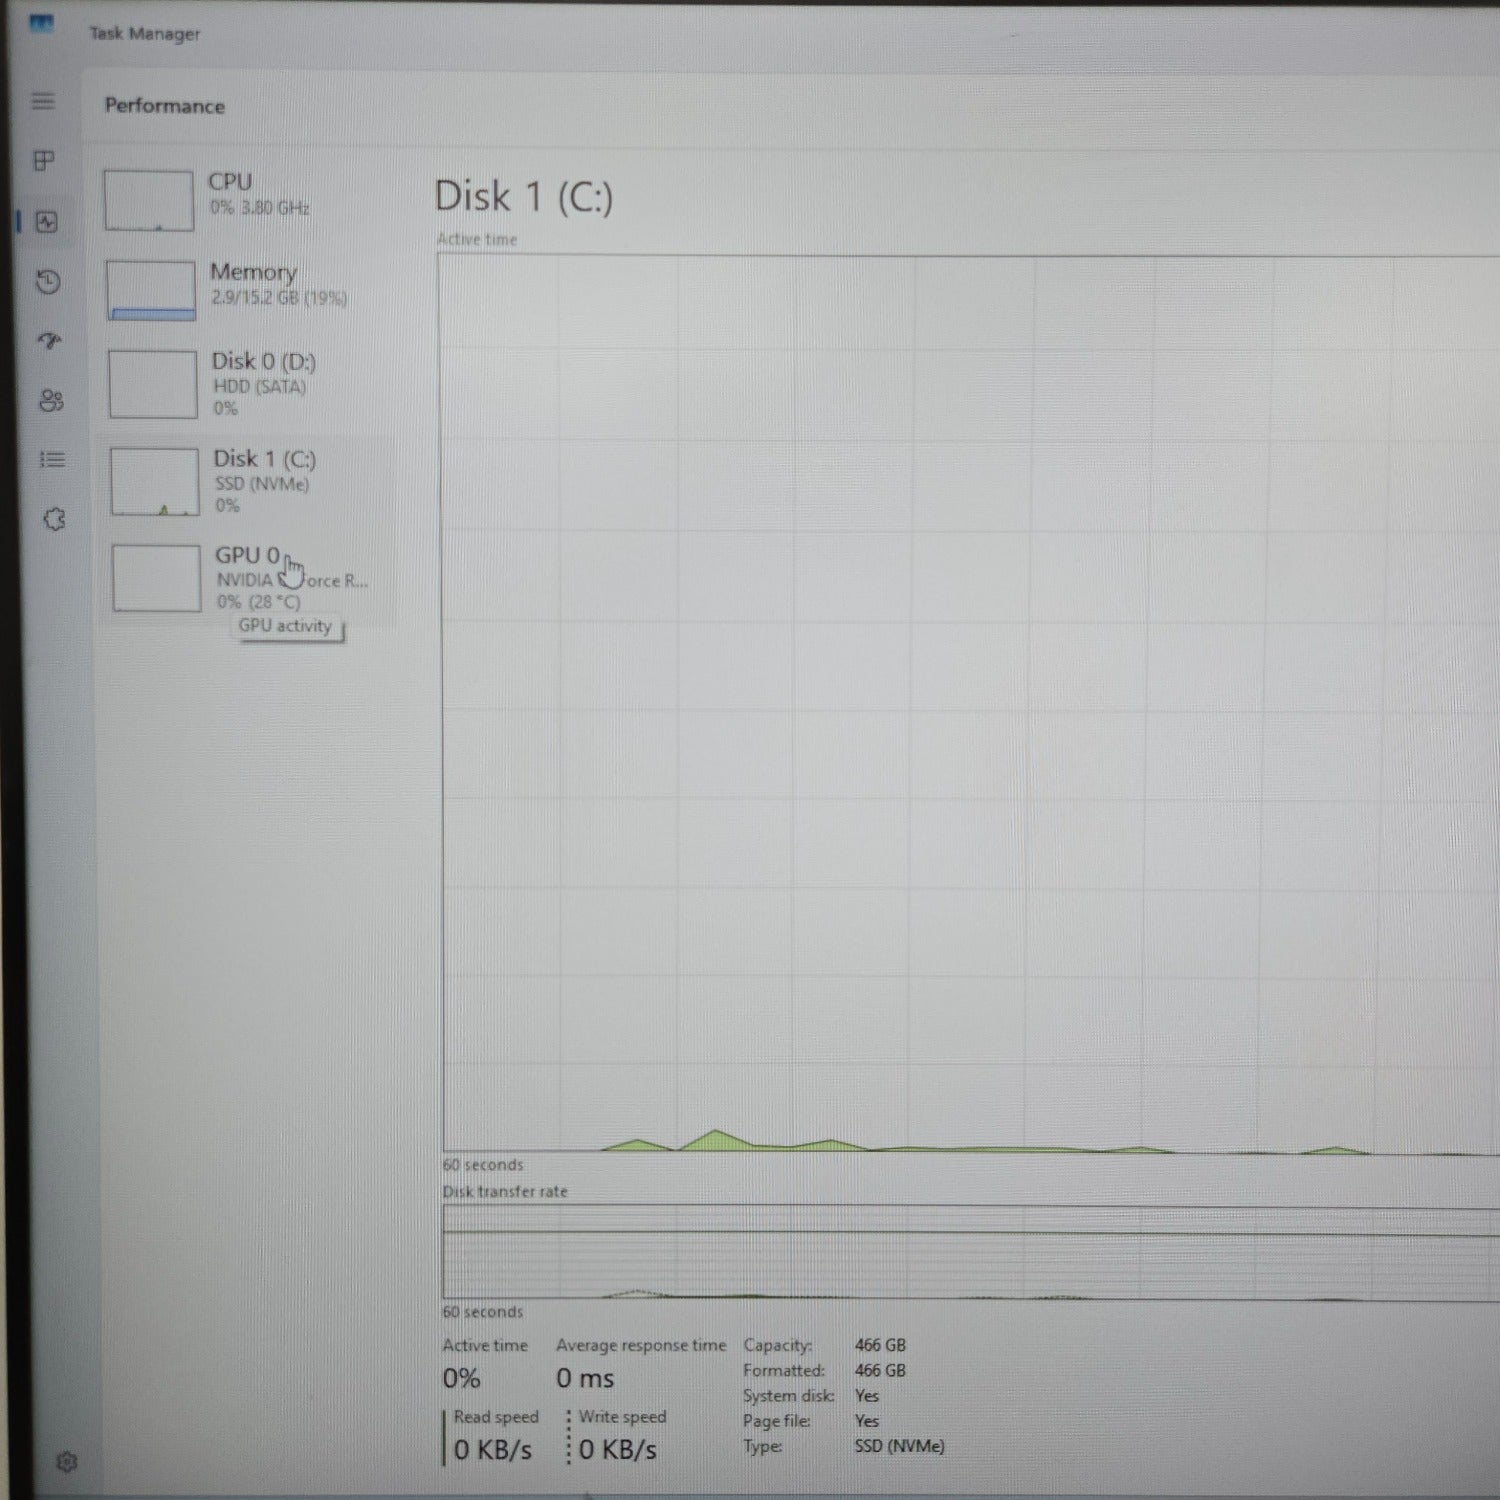This screenshot has width=1500, height=1500.
Task: Go to the Startup apps icon
Action: coord(49,341)
